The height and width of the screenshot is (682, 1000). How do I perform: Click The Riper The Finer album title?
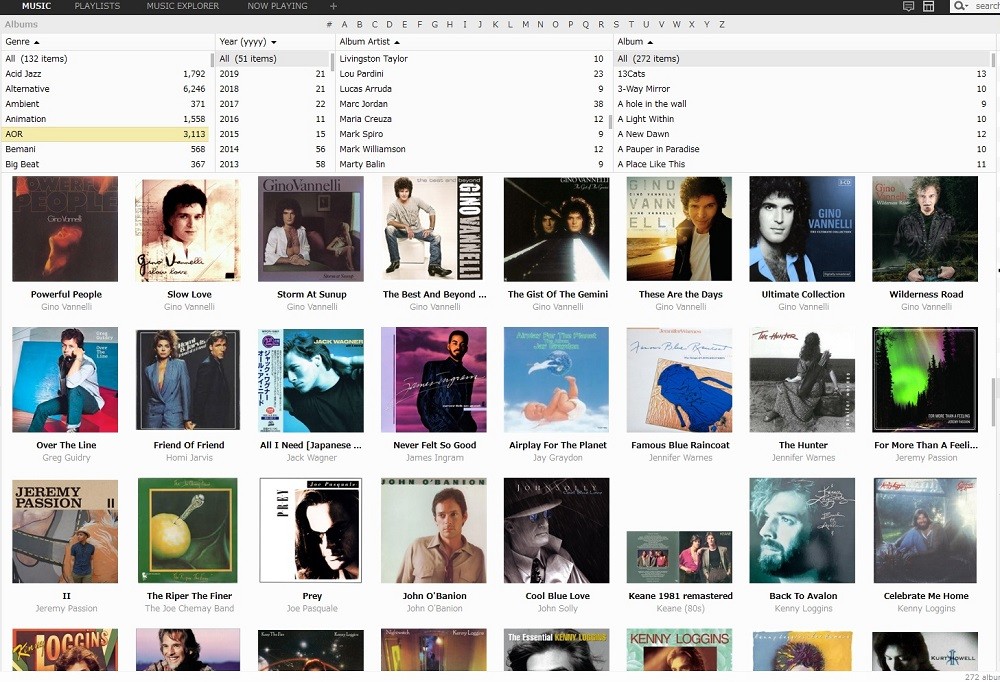(189, 596)
